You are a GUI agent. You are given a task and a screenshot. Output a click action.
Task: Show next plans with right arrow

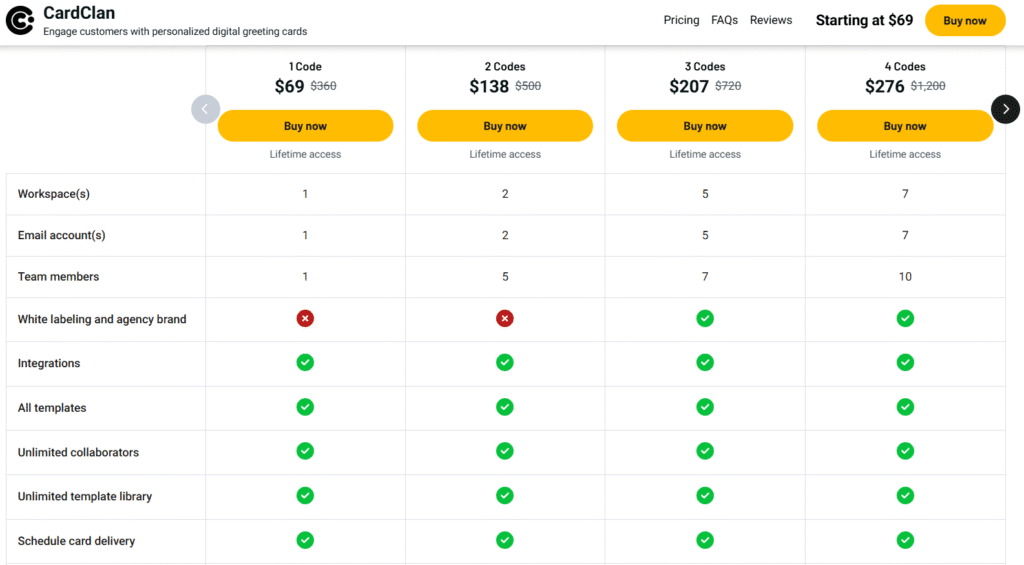(1005, 109)
